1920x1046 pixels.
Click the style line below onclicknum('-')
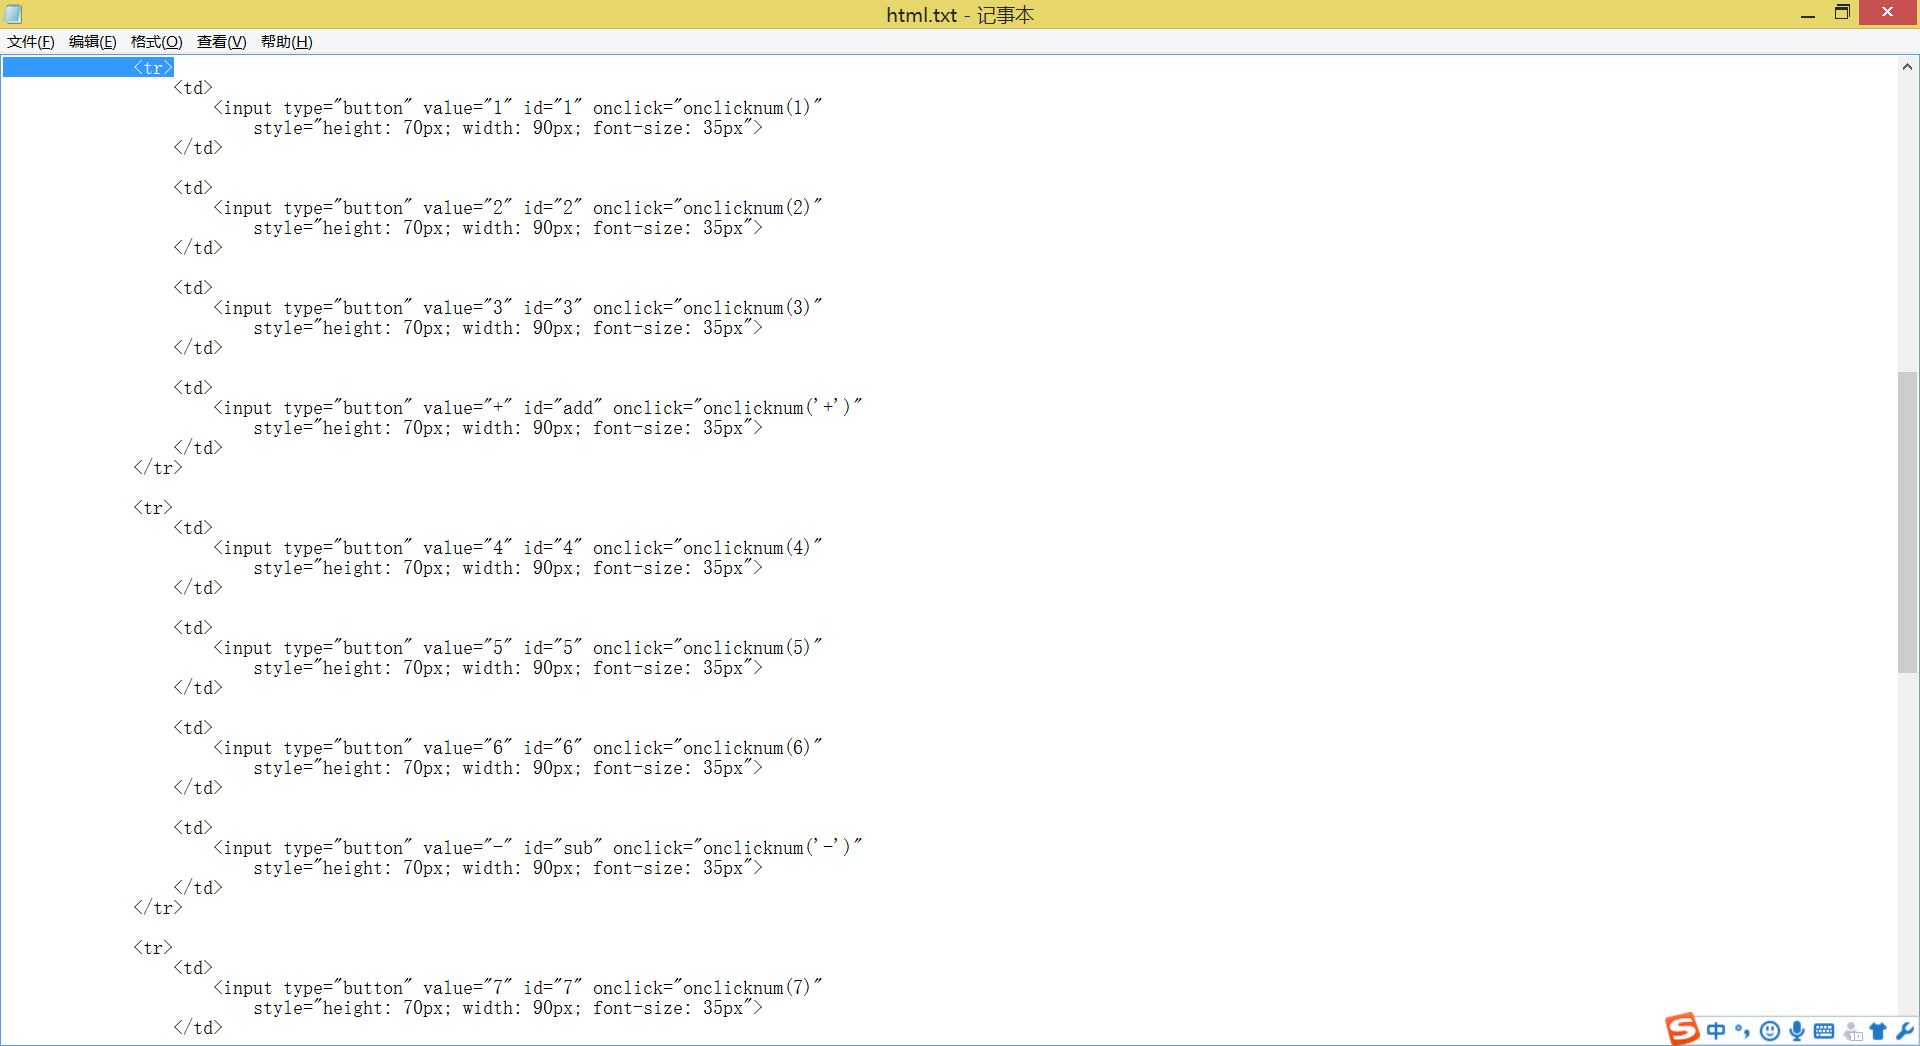[508, 868]
